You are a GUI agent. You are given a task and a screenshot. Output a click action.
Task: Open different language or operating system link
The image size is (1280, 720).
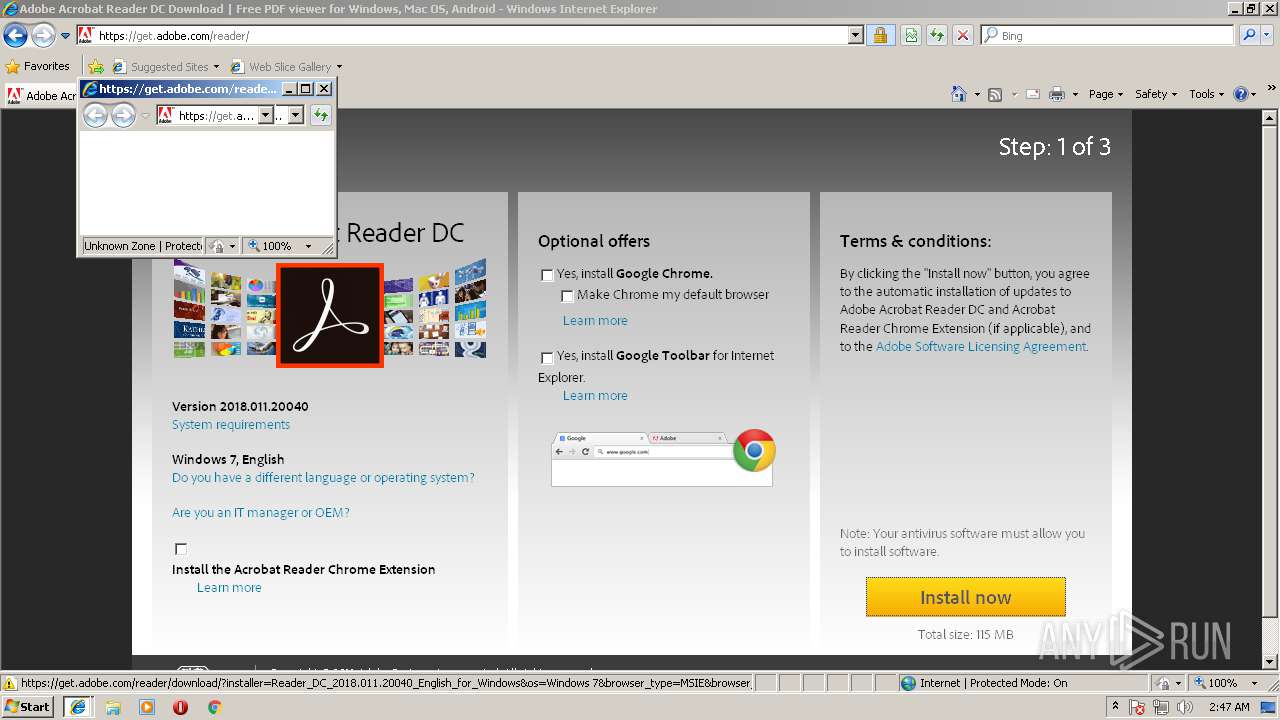coord(323,478)
